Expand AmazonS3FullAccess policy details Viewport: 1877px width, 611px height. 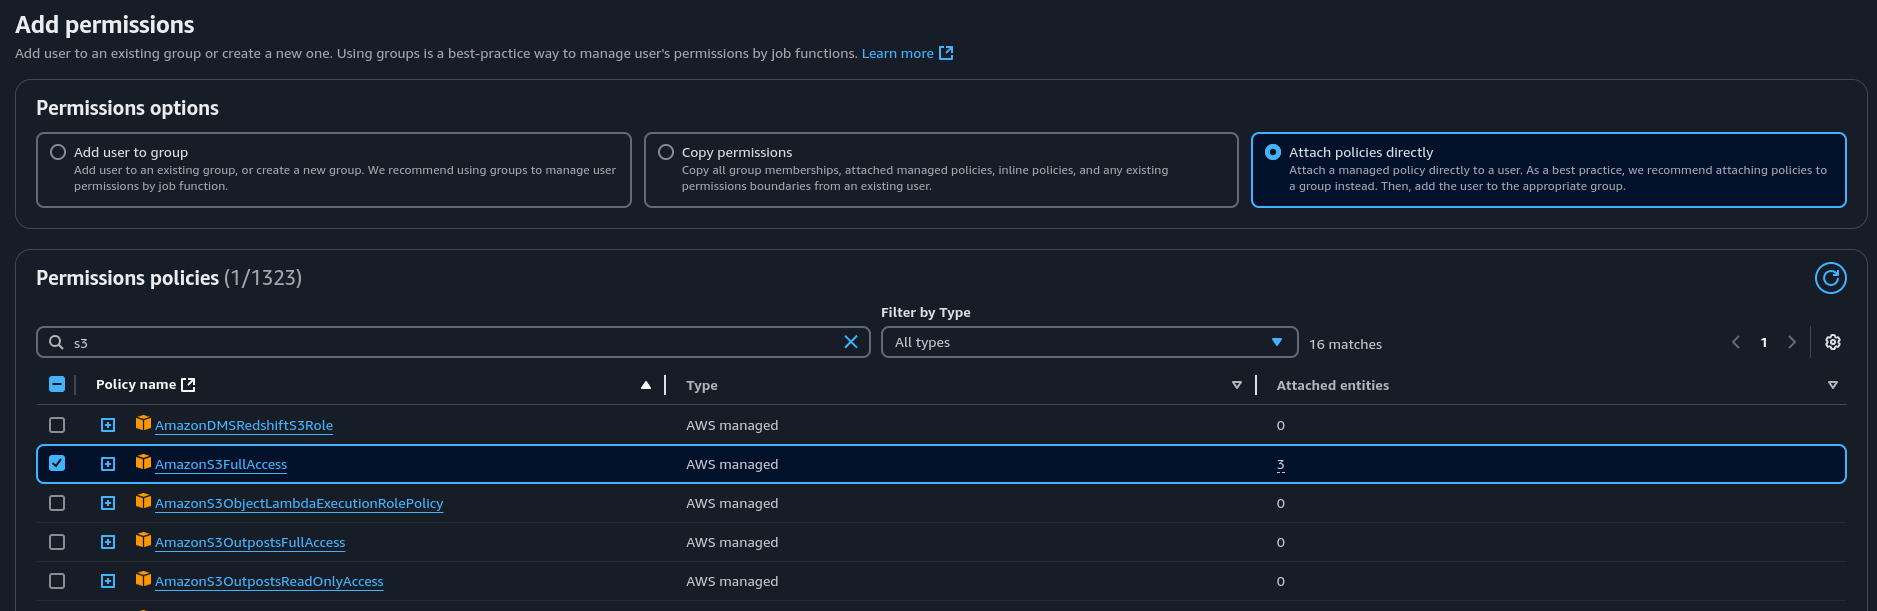coord(108,464)
